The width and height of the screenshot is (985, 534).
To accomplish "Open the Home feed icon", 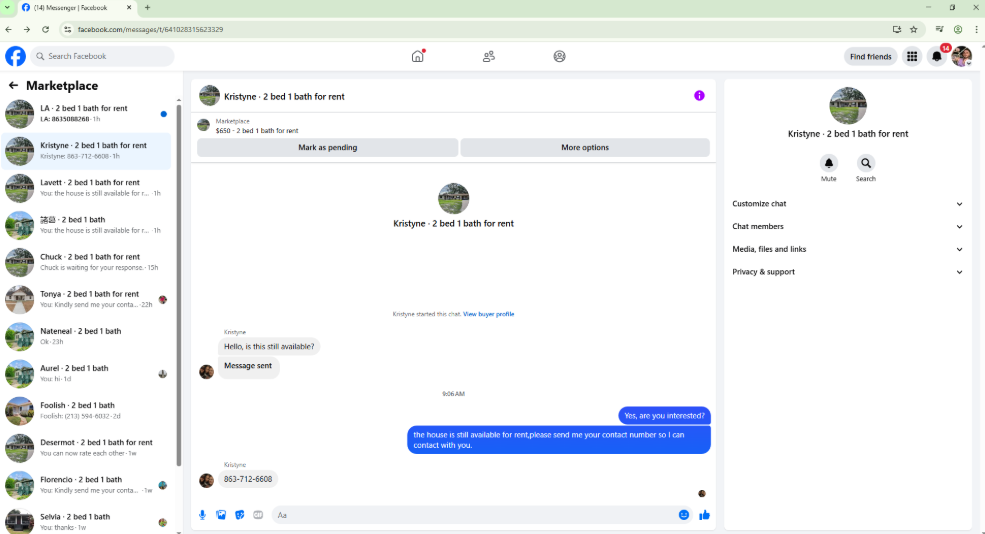I will coord(418,57).
